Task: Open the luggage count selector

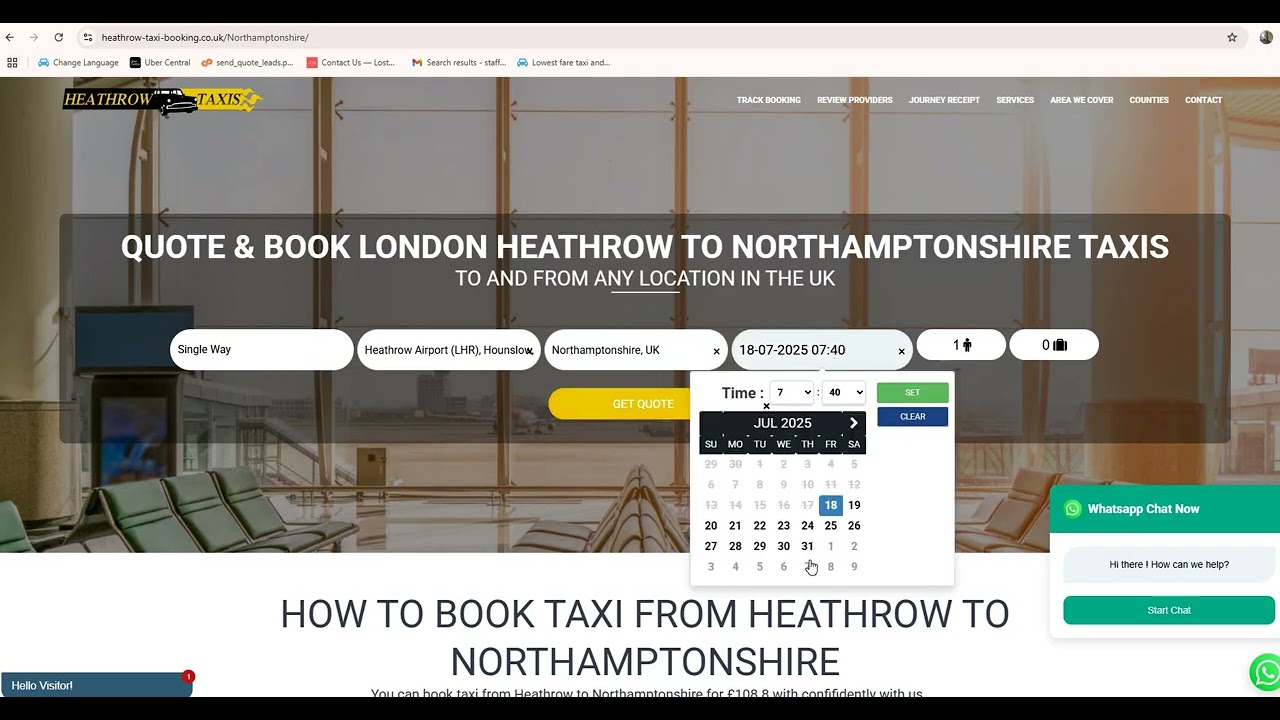Action: coord(1054,345)
